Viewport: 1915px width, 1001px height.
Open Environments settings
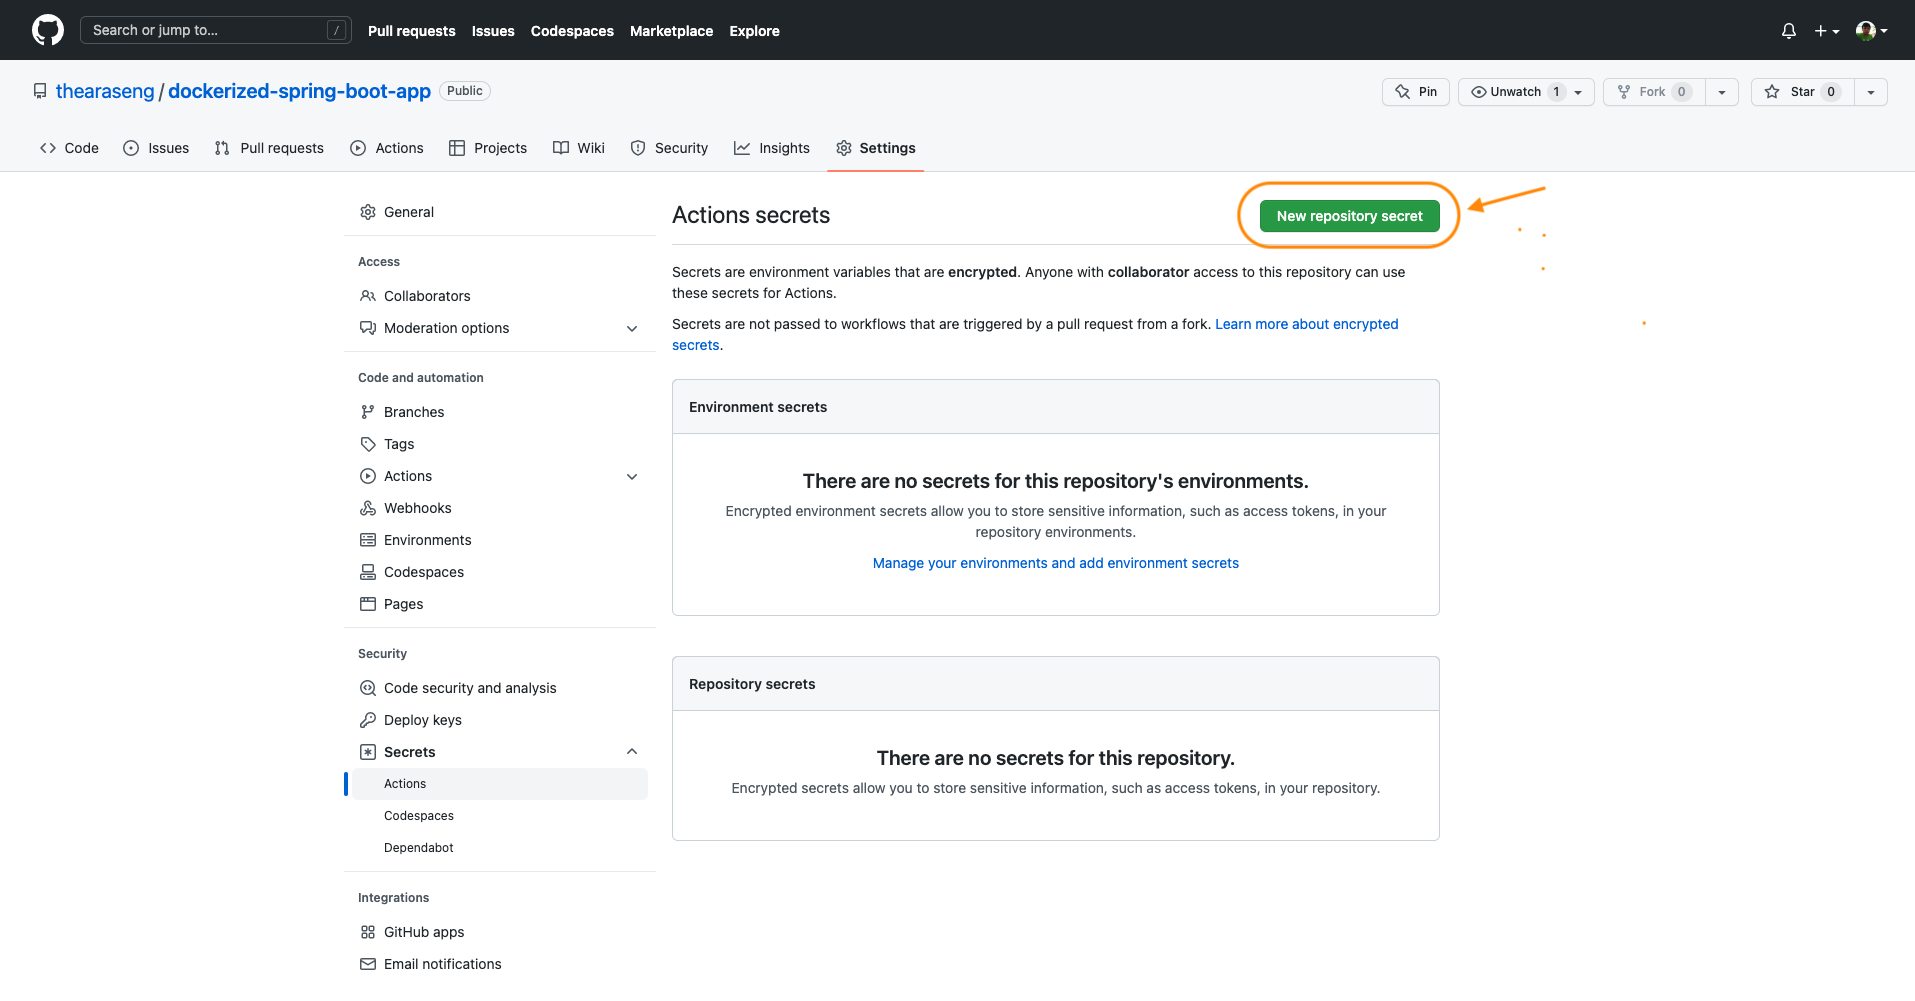click(500, 540)
